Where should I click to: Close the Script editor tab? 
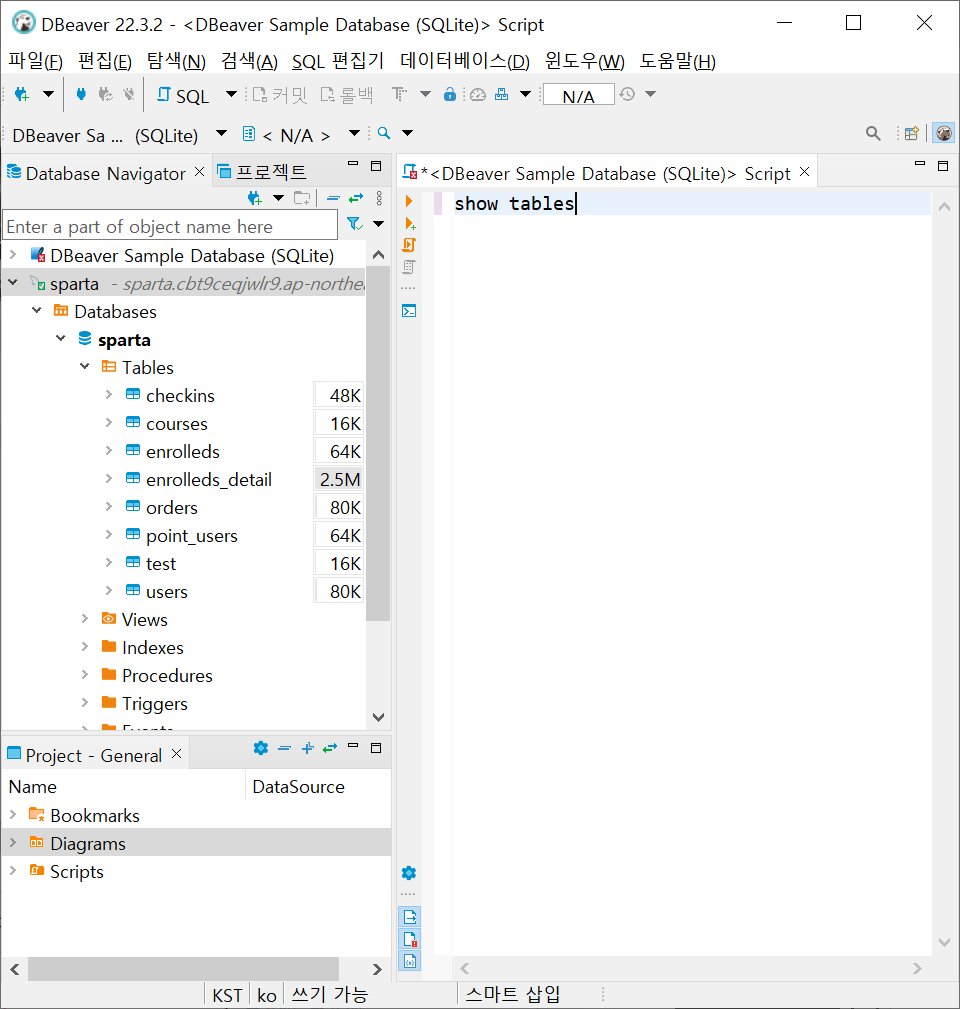point(804,172)
